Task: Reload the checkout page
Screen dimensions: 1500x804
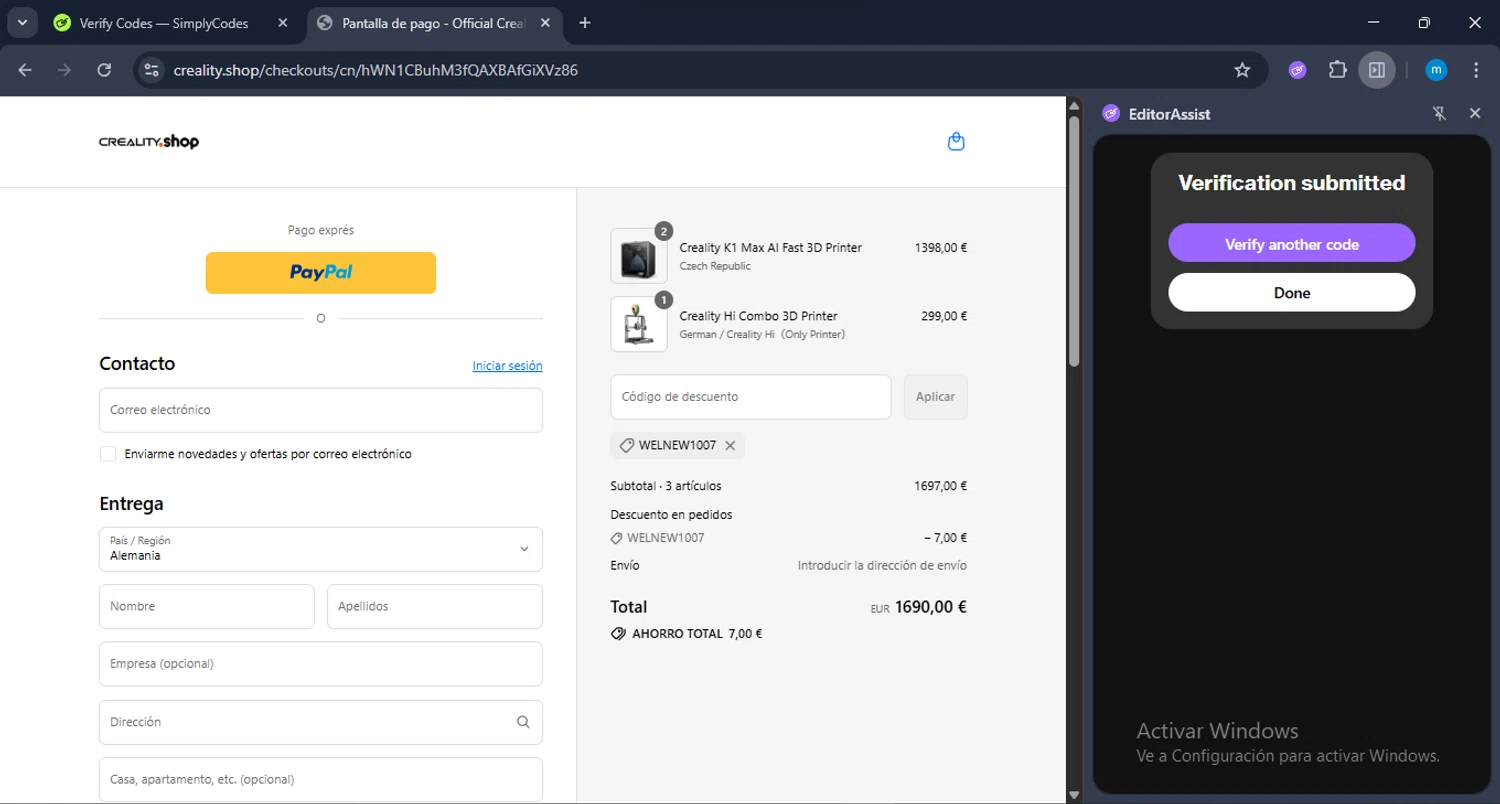Action: pos(104,70)
